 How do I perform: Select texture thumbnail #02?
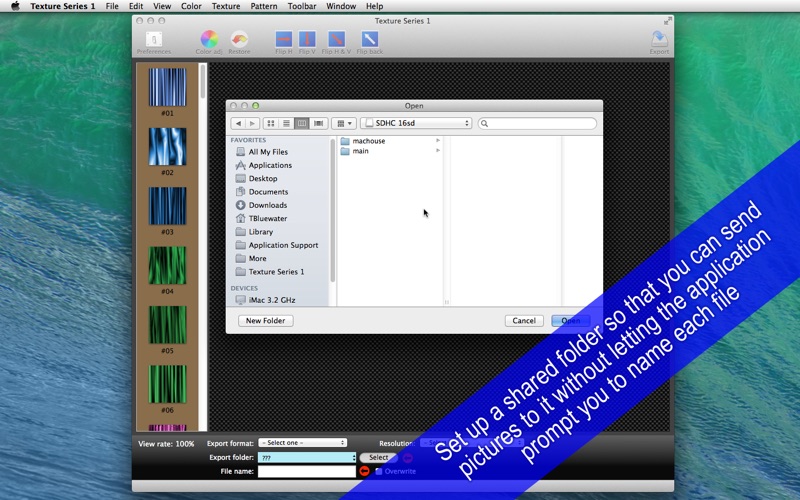(x=167, y=147)
